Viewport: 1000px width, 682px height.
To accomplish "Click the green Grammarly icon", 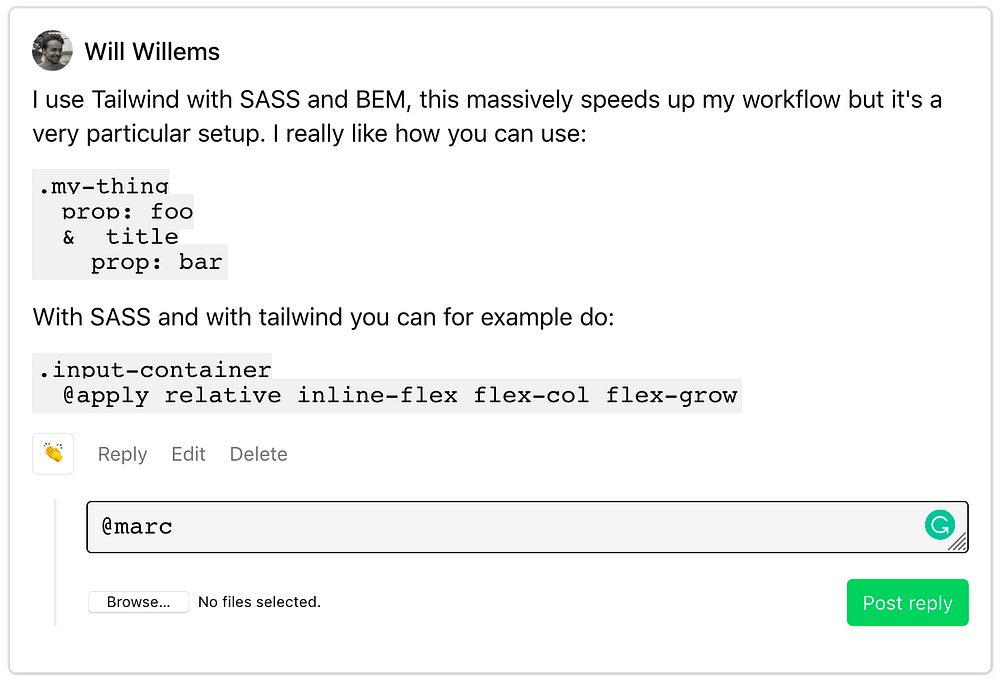I will click(x=939, y=524).
